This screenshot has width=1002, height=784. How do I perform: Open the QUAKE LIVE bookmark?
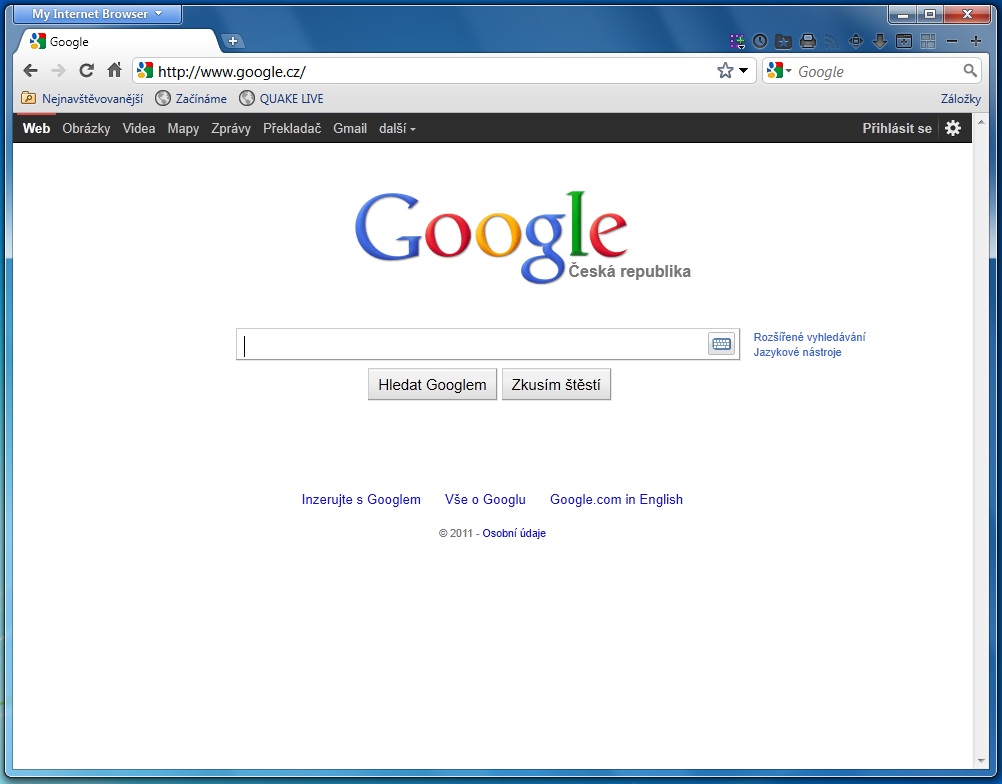point(281,98)
